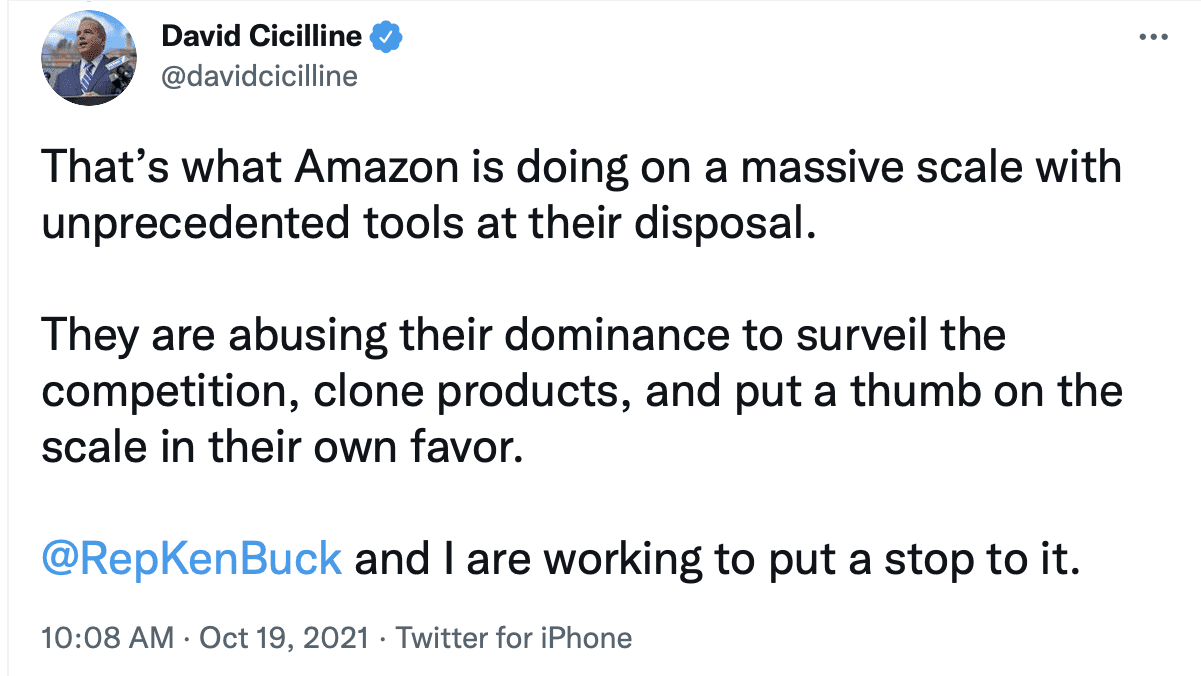Image resolution: width=1201 pixels, height=676 pixels.
Task: Follow the @RepKenBuck mention link
Action: (x=191, y=560)
